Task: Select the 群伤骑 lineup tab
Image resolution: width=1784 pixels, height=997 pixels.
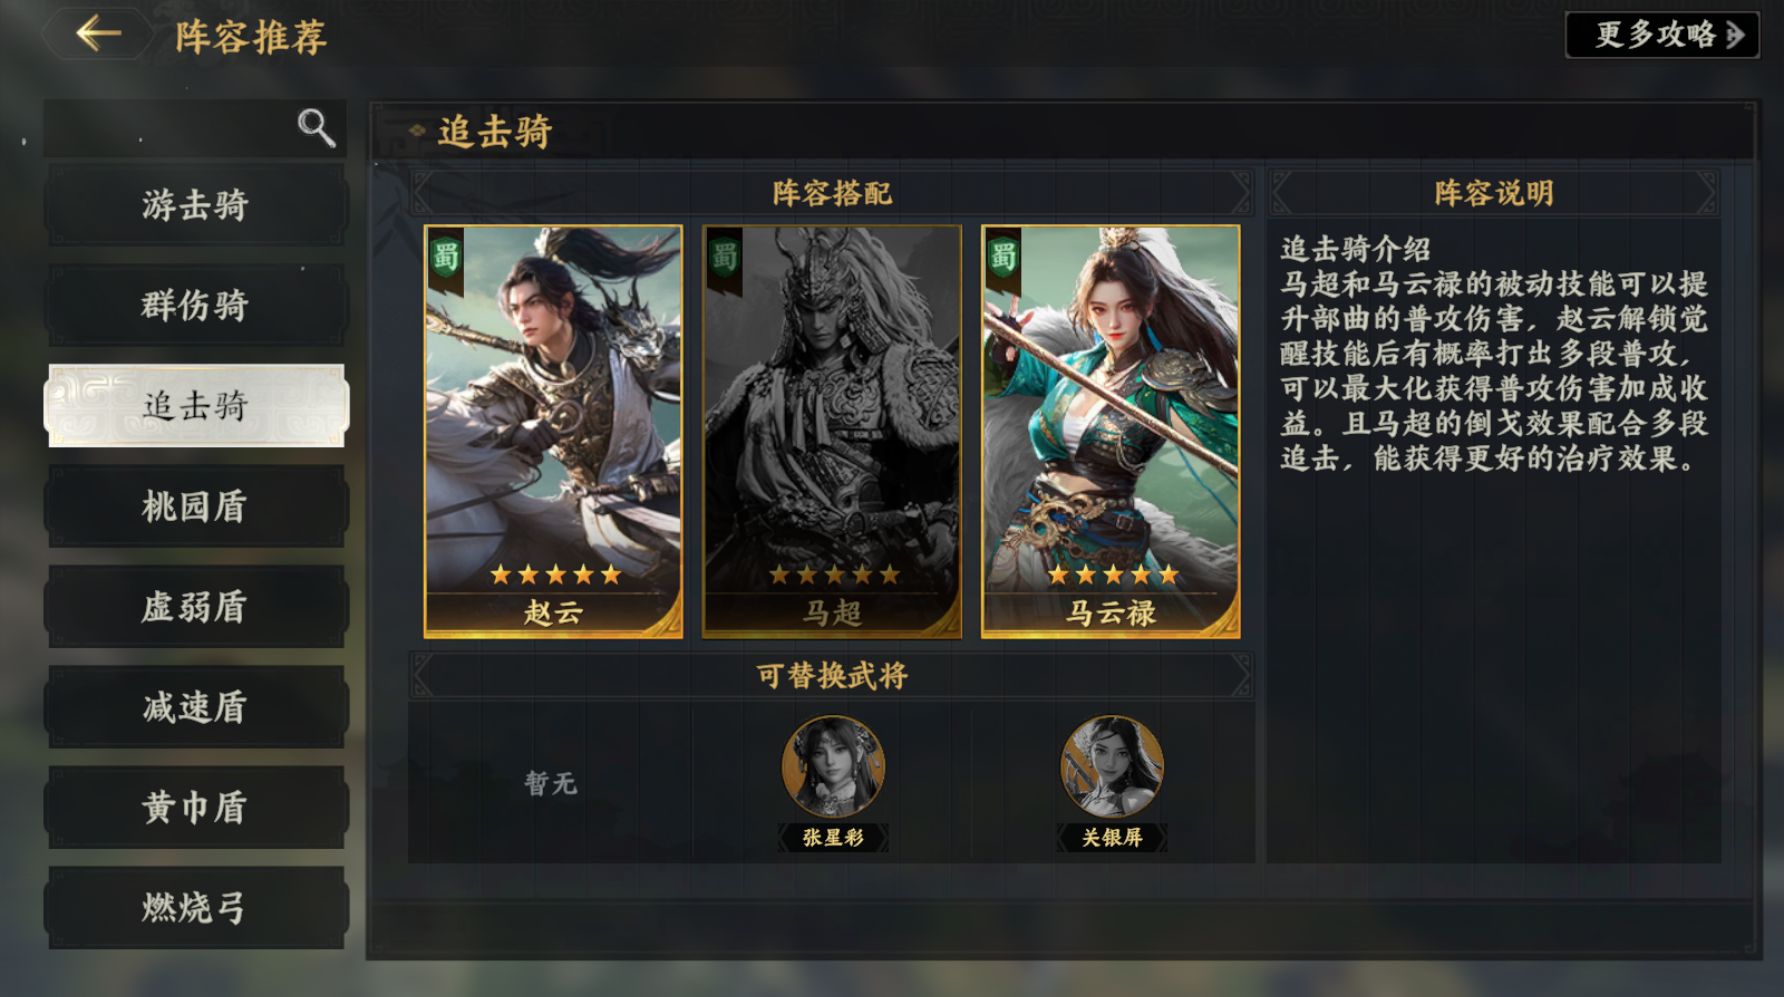Action: (x=196, y=305)
